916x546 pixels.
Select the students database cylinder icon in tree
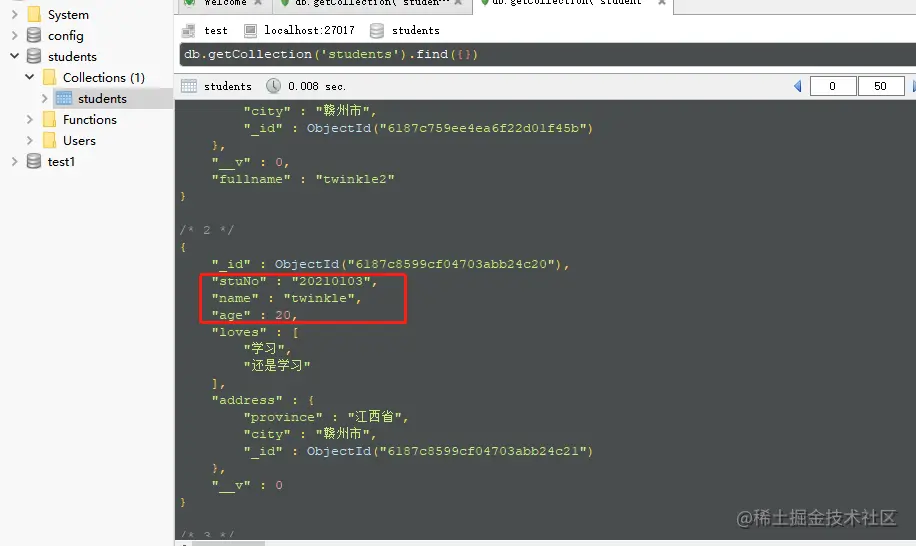coord(34,56)
